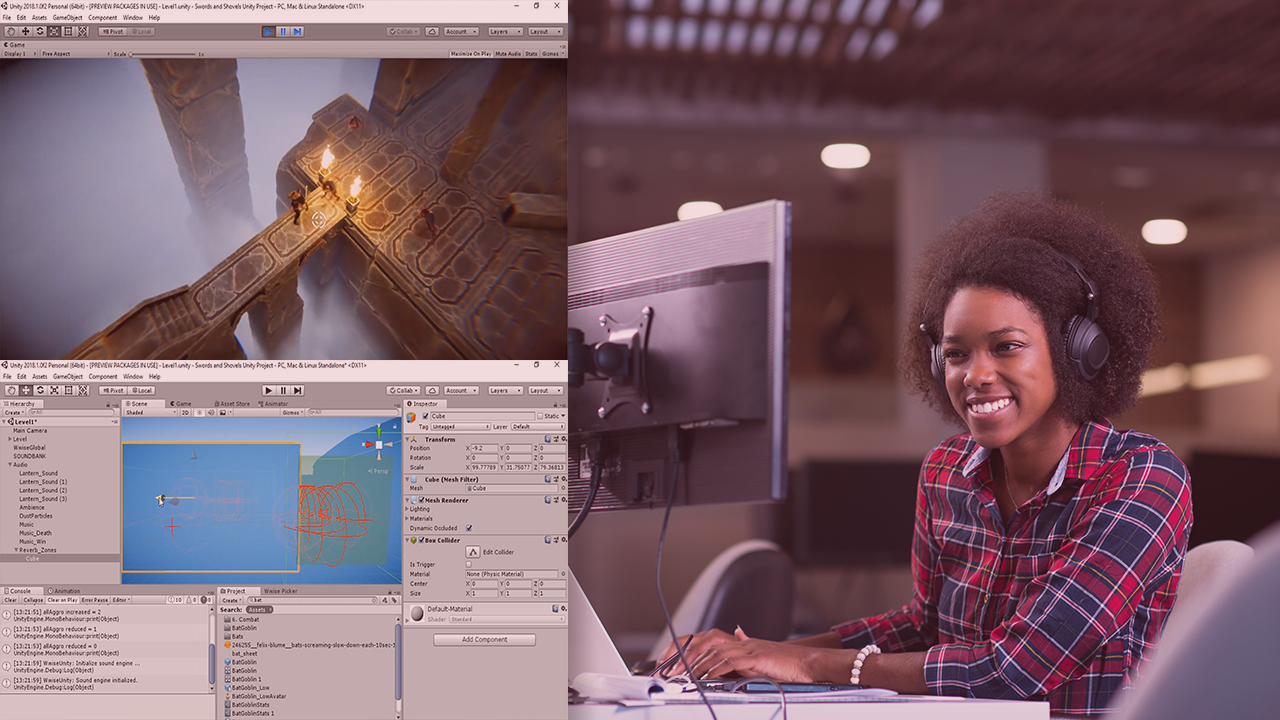Tick the Static checkbox in Inspector
The image size is (1280, 720).
pyautogui.click(x=540, y=416)
